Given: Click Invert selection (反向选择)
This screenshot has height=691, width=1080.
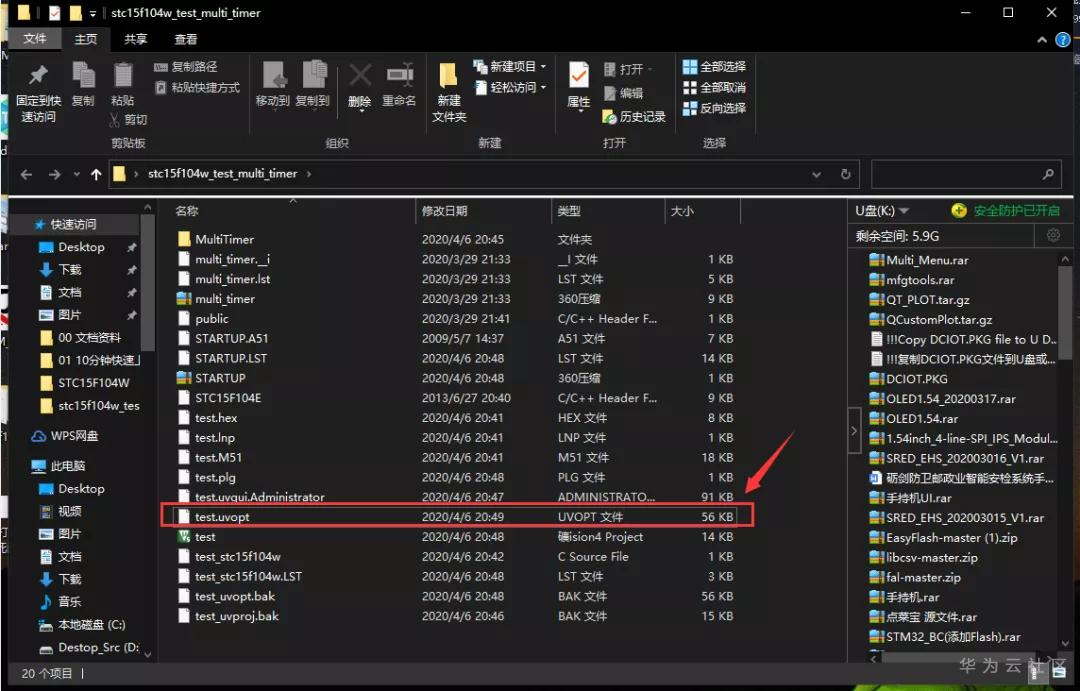Looking at the screenshot, I should (714, 108).
